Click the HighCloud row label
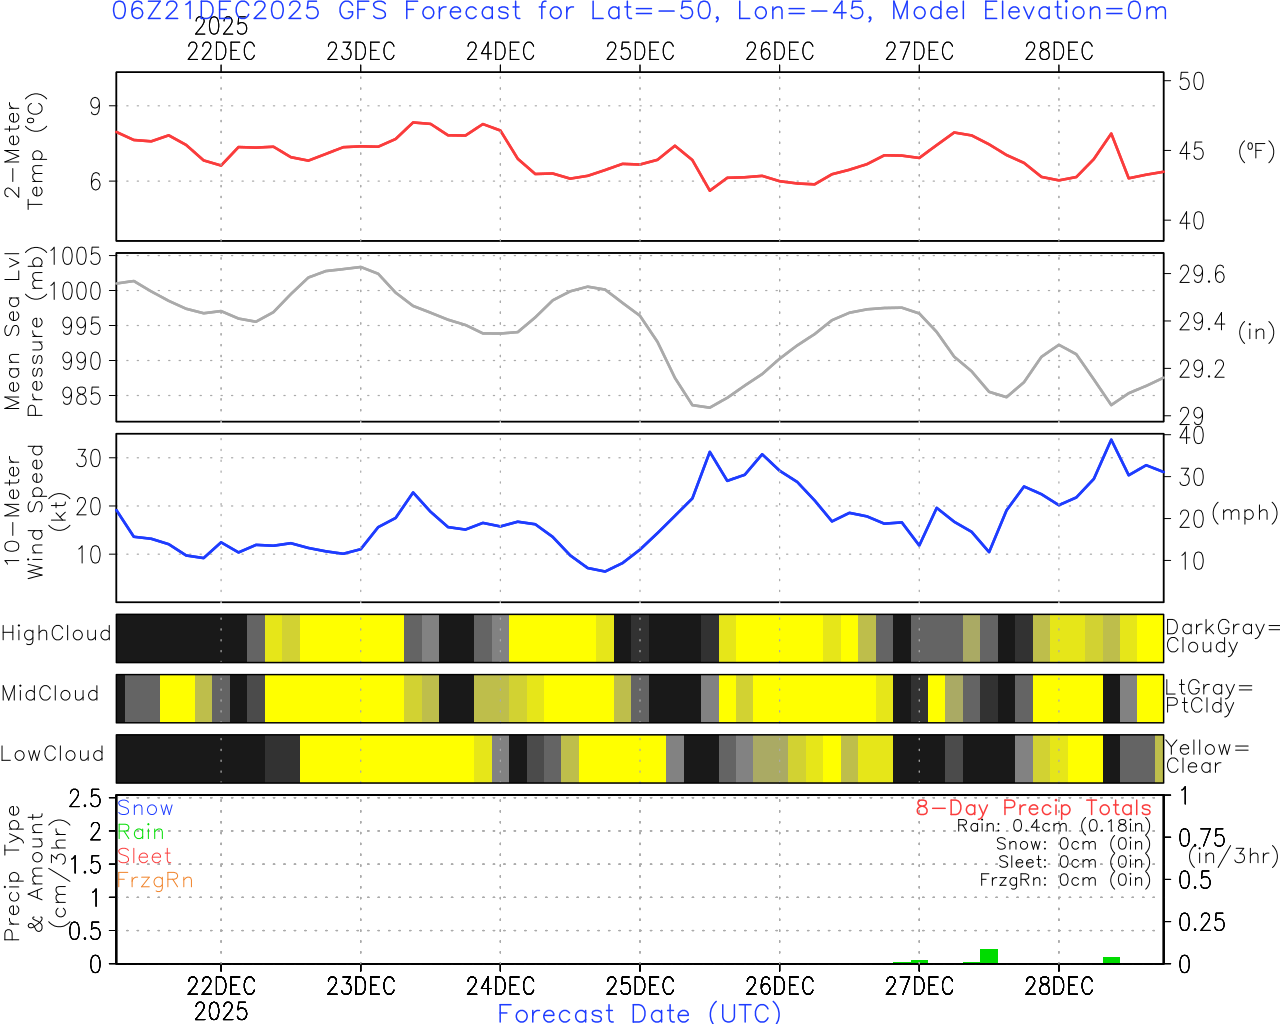Image resolution: width=1280 pixels, height=1024 pixels. (56, 634)
